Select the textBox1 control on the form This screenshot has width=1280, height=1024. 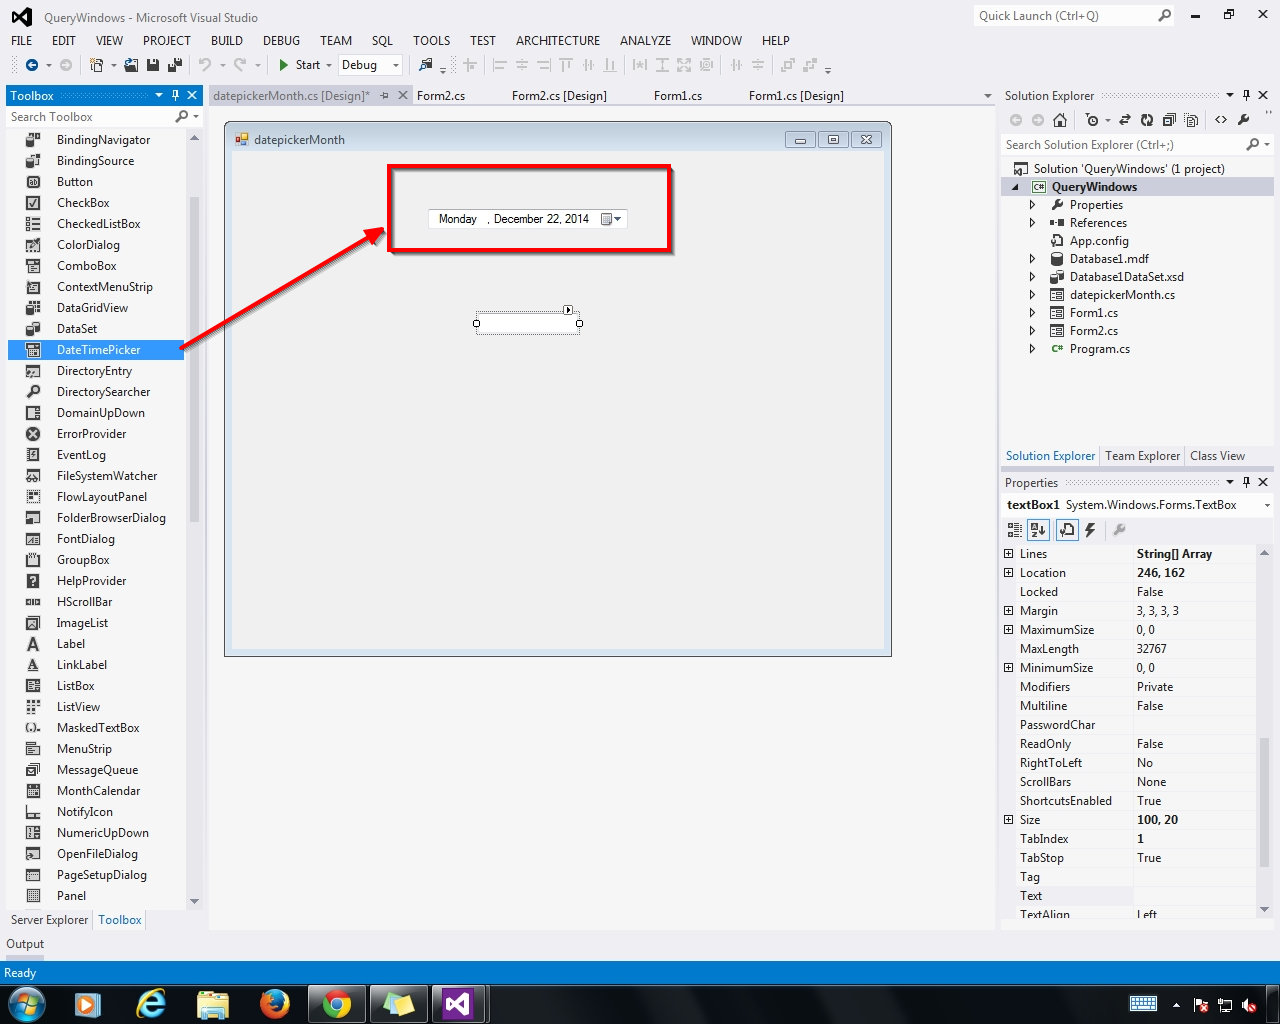point(527,323)
